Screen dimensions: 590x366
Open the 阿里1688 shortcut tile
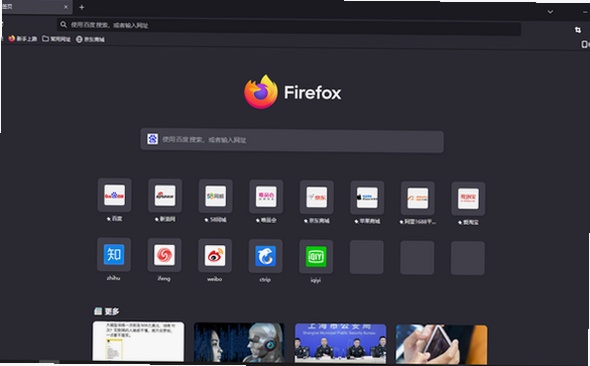click(418, 198)
